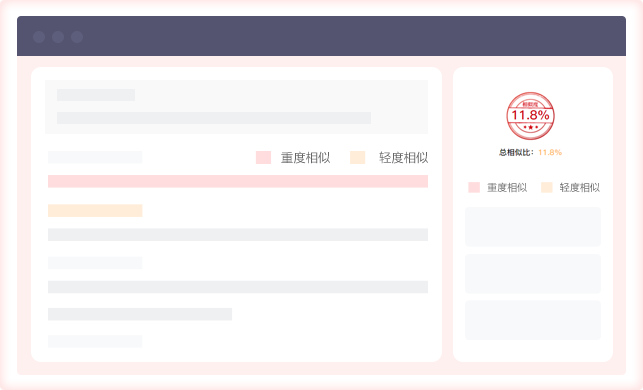Screen dimensions: 643x390
Task: Click the middle dot in the title bar
Action: [x=58, y=37]
